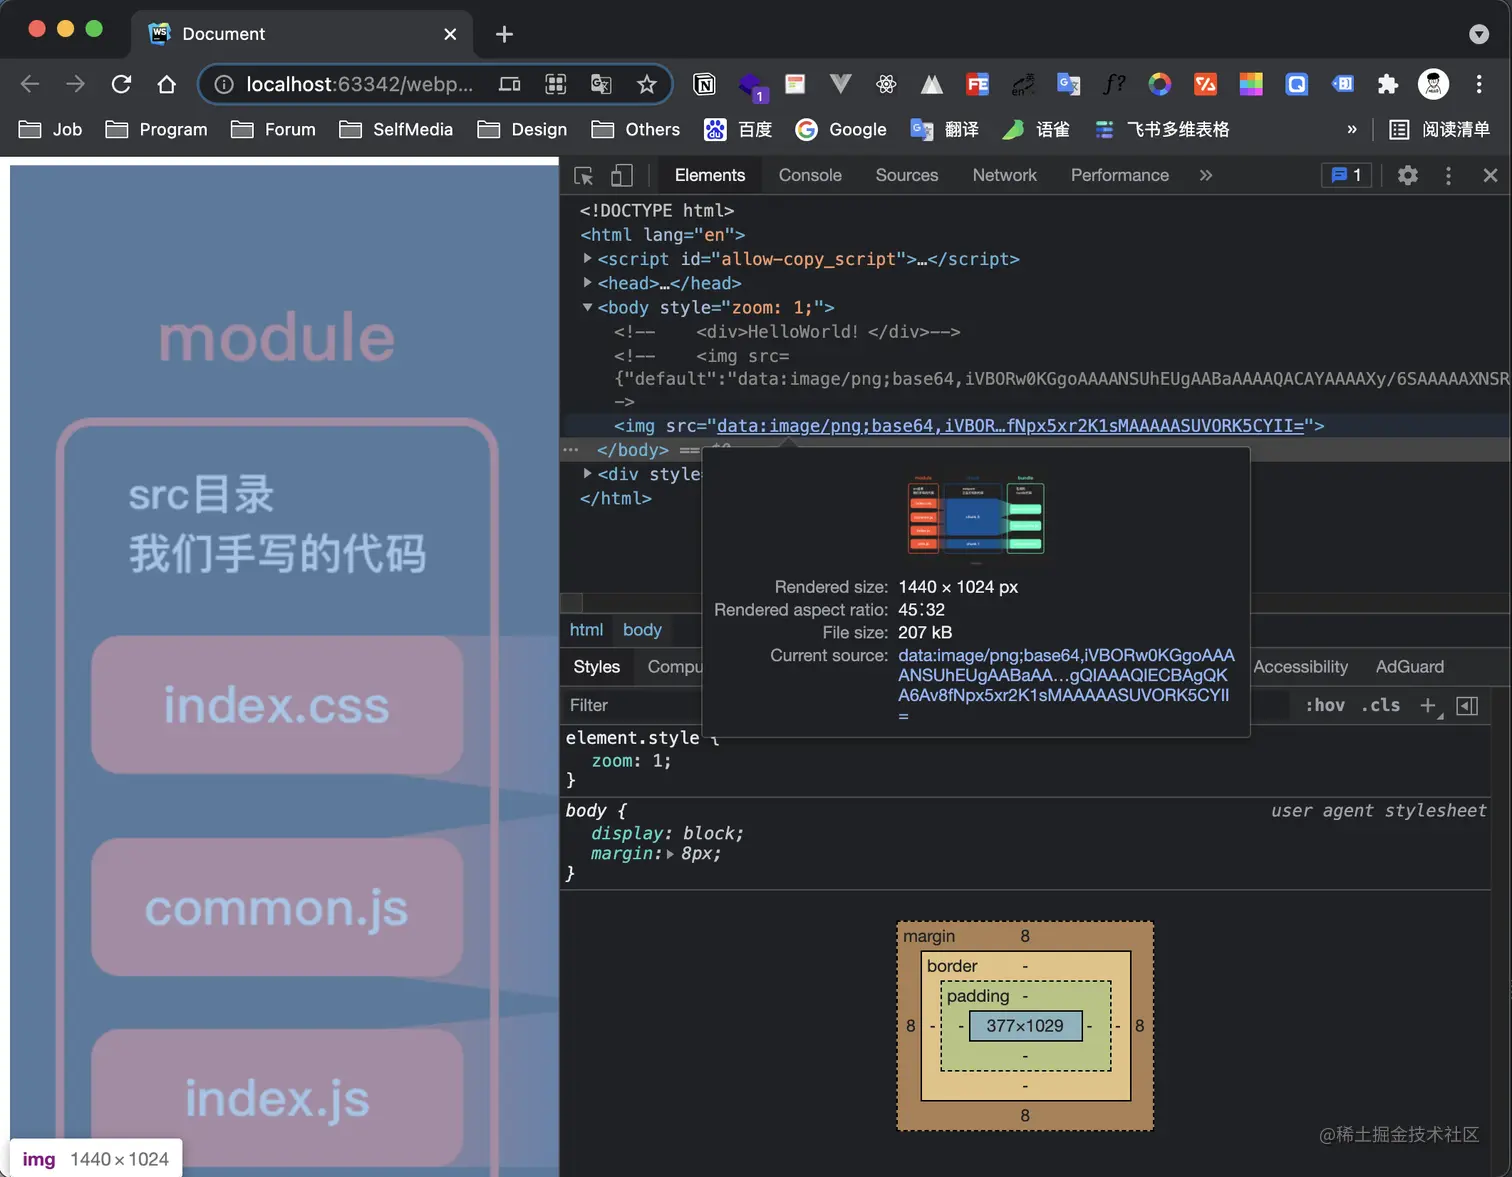This screenshot has width=1512, height=1177.
Task: Open the SelfMedia bookmarks folder
Action: pyautogui.click(x=396, y=129)
